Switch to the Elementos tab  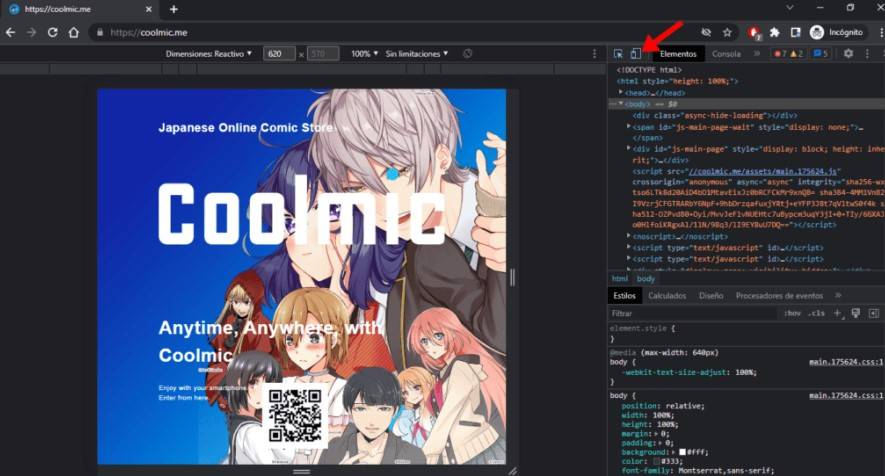(x=678, y=54)
